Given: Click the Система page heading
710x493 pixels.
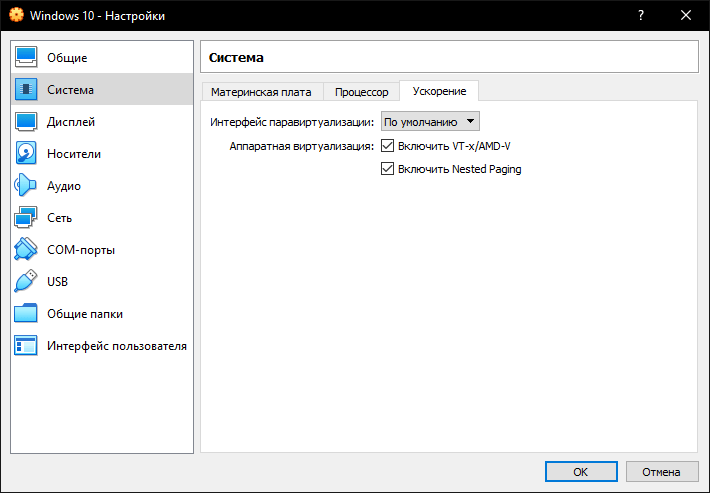Looking at the screenshot, I should coord(236,57).
